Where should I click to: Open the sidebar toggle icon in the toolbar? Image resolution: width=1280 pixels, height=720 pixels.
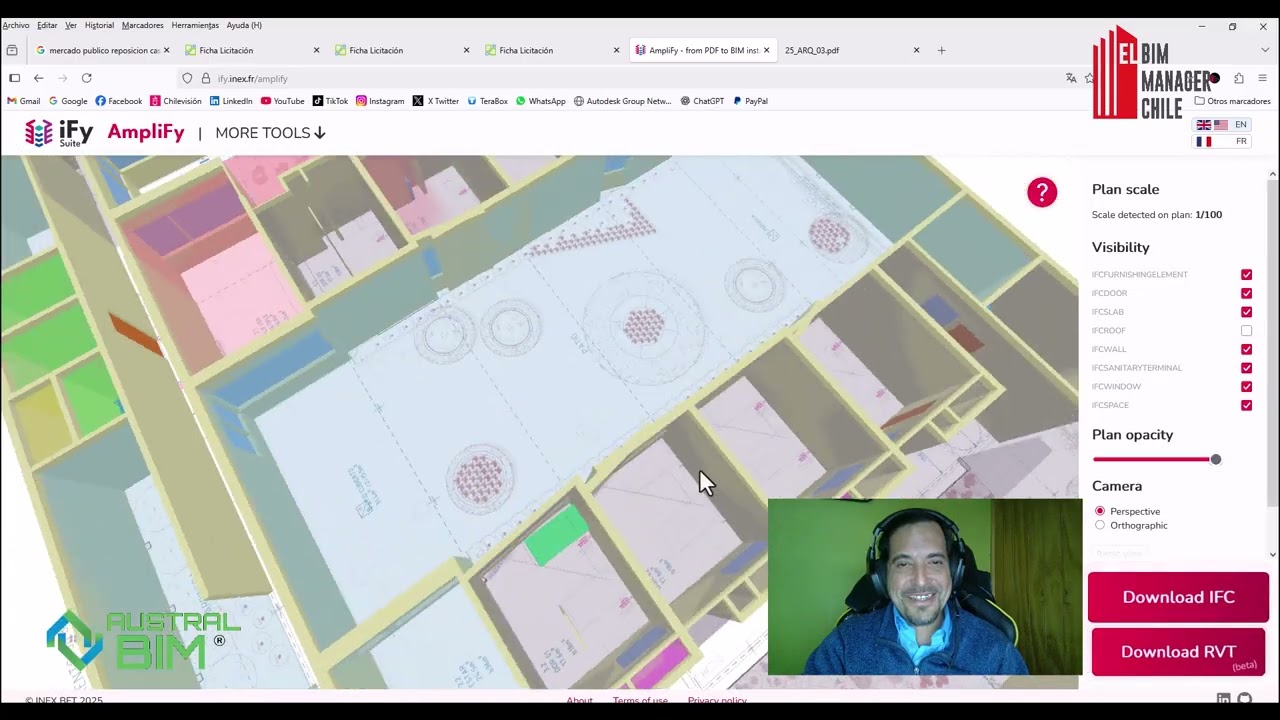click(14, 78)
